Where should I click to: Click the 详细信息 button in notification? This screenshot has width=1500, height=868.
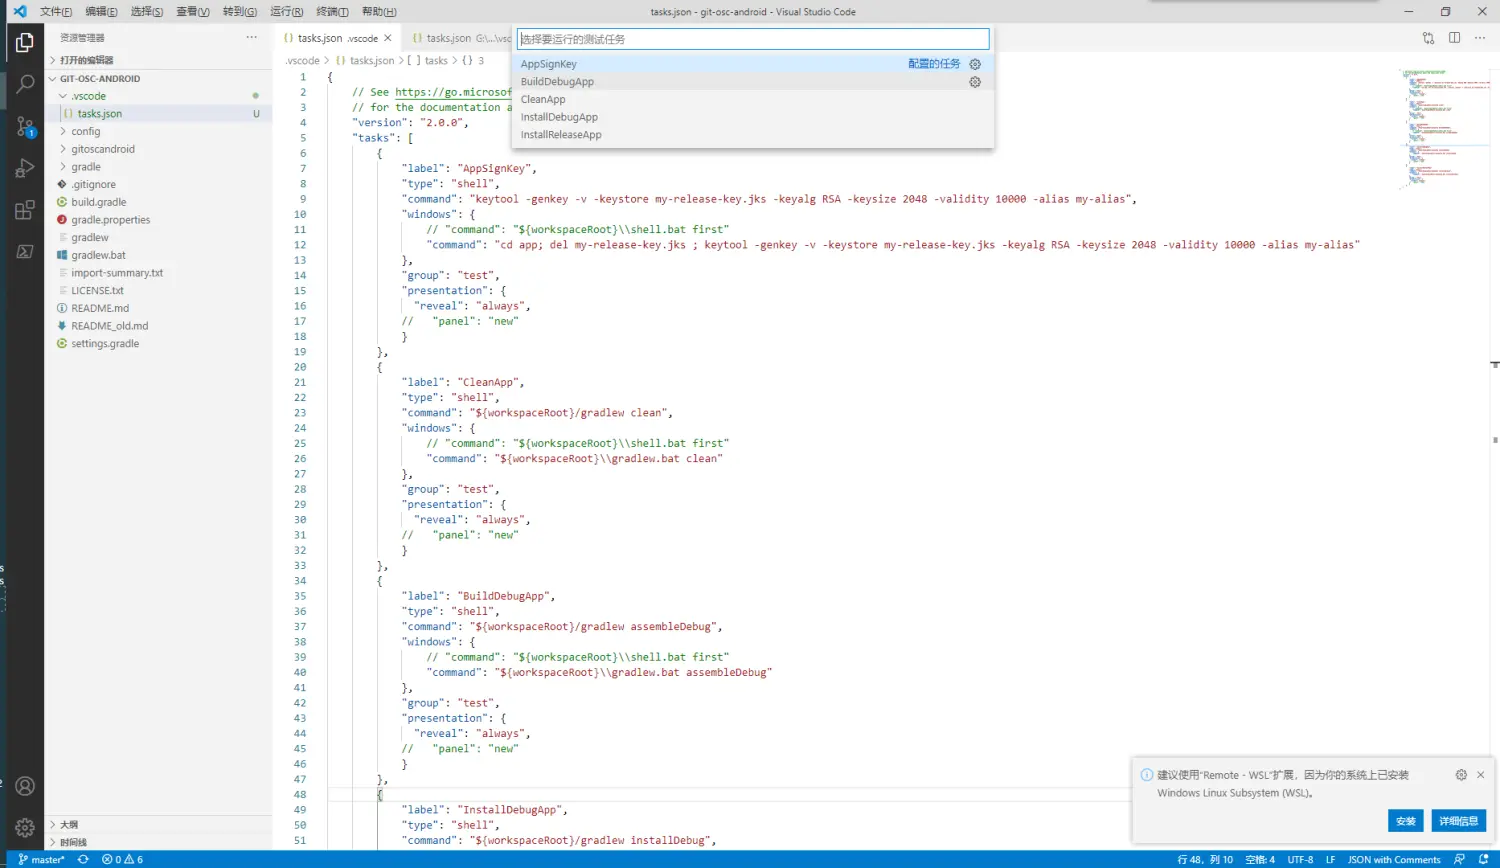coord(1458,821)
